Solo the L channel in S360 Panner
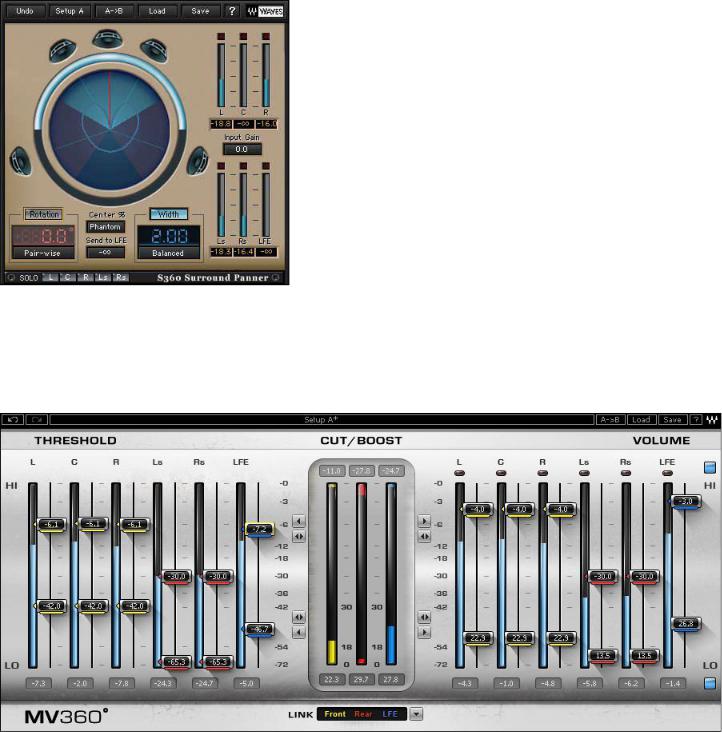722x732 pixels. coord(50,277)
